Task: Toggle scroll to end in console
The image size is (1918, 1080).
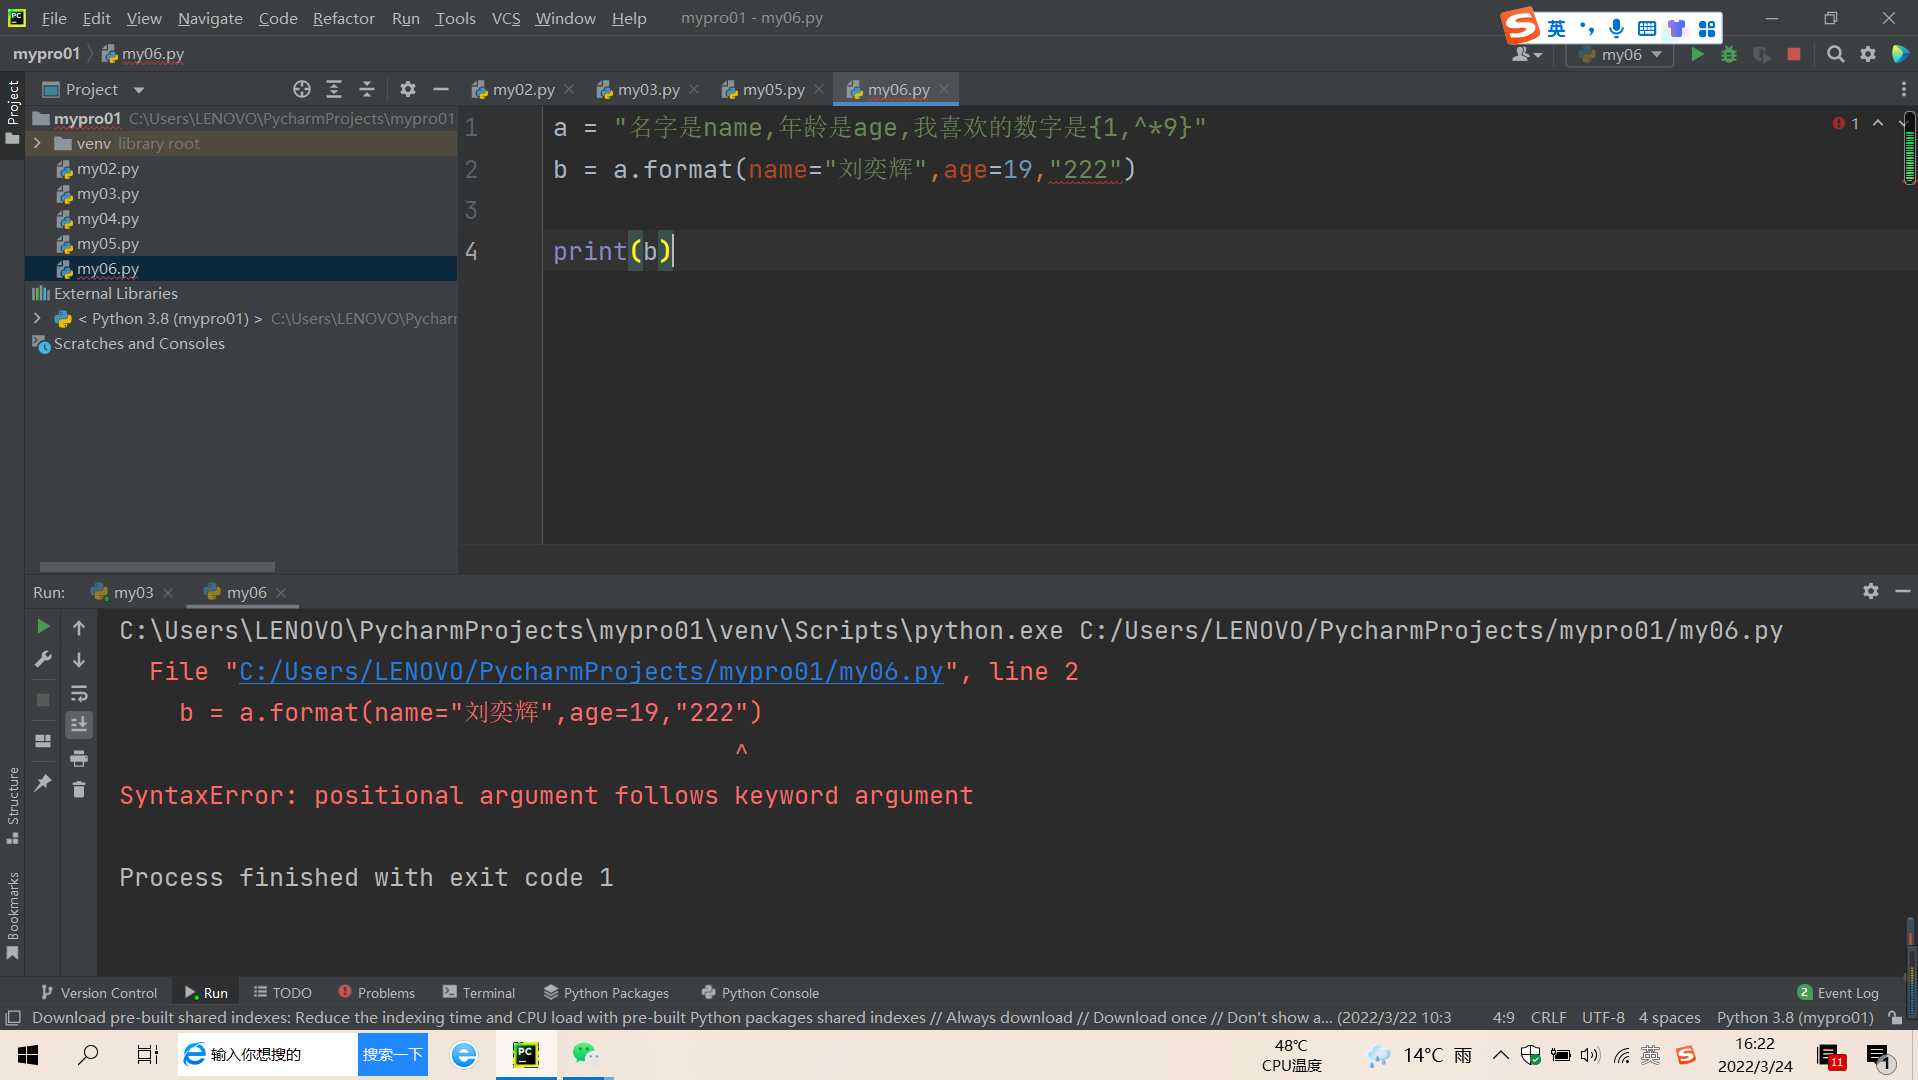Action: tap(79, 725)
